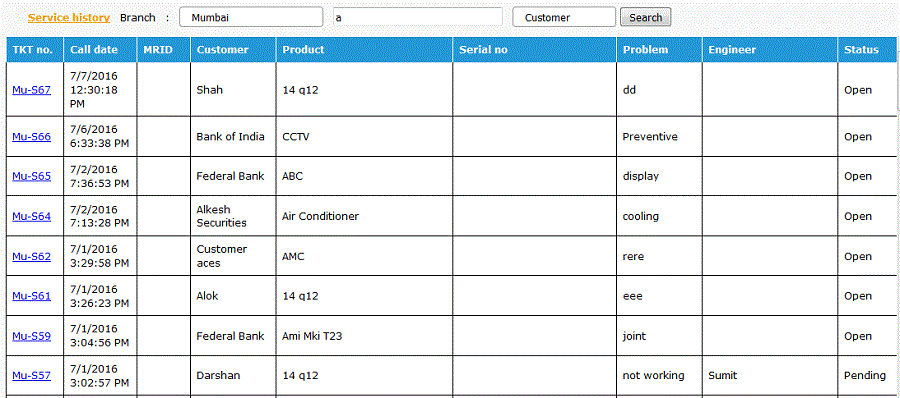
Task: Select product cell 'CCTV'
Action: click(364, 137)
